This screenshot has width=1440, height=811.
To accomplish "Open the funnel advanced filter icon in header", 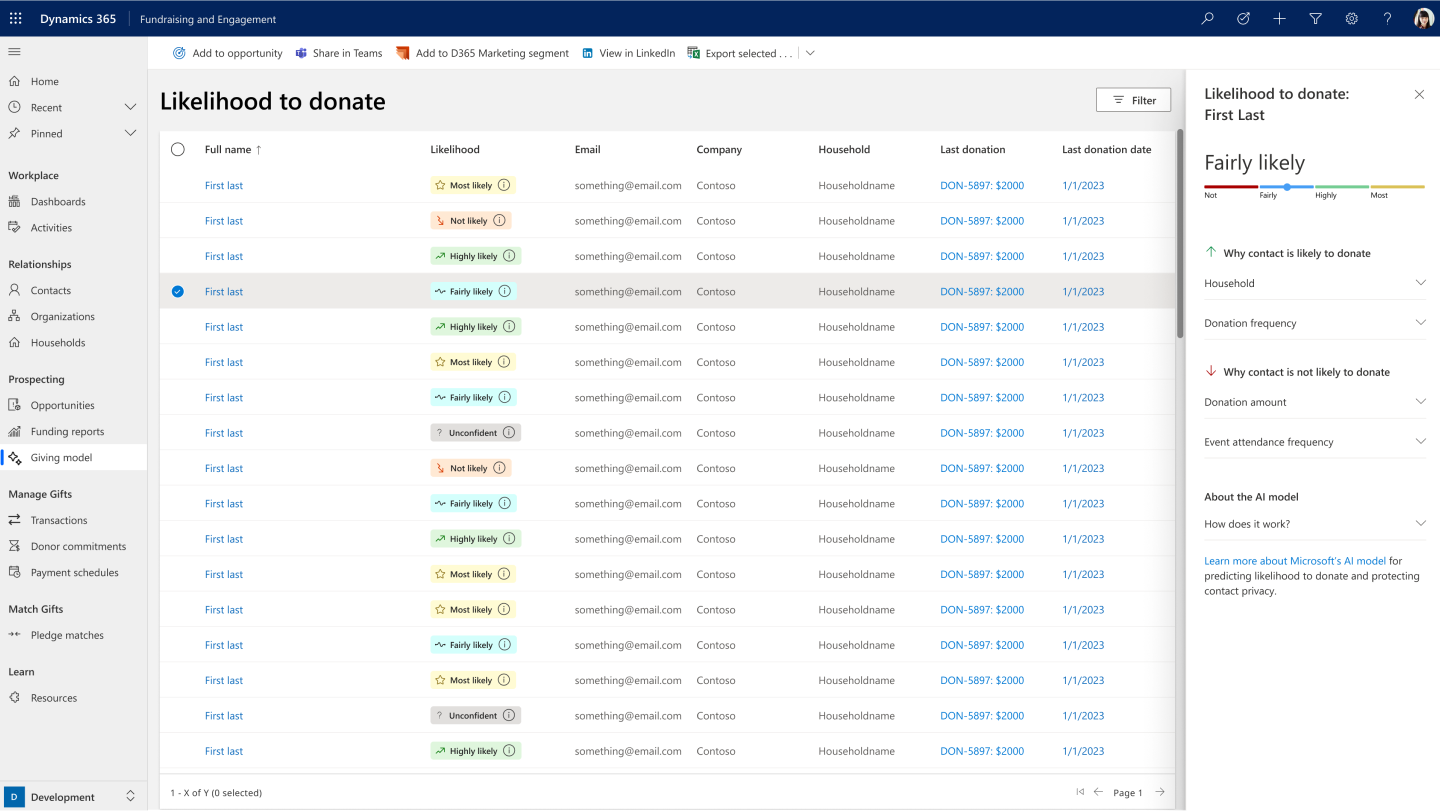I will [1315, 18].
